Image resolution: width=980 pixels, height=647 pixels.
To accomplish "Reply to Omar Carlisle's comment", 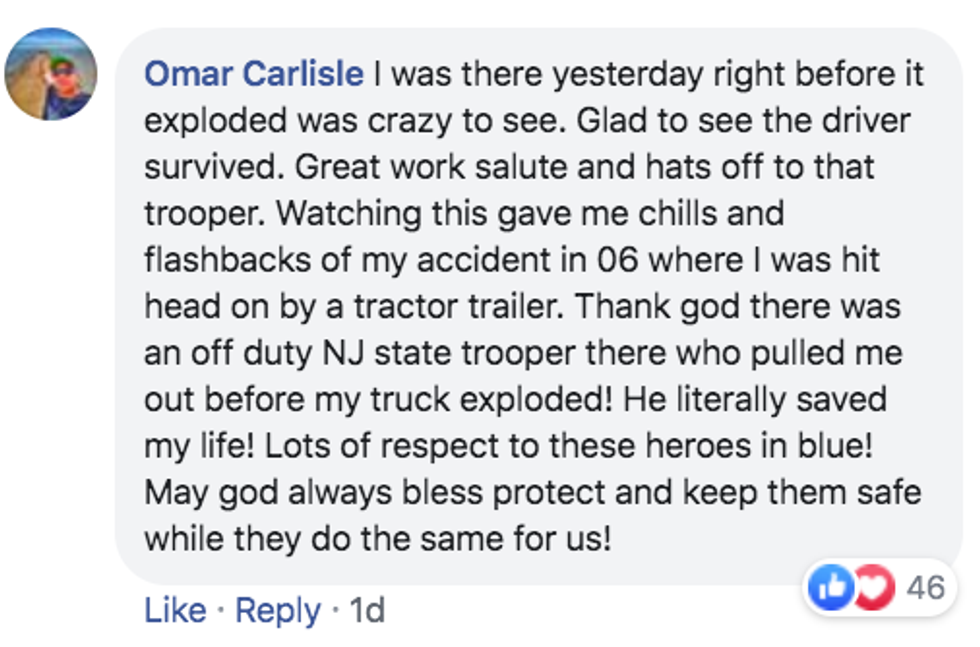I will [x=278, y=610].
